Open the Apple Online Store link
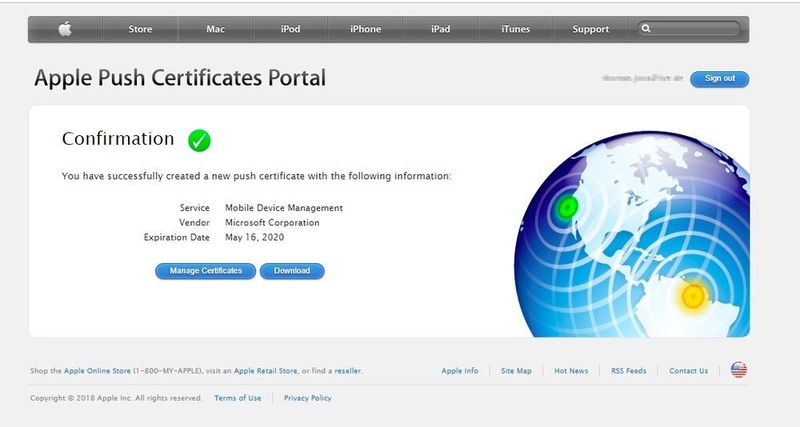The image size is (800, 427). pyautogui.click(x=97, y=371)
